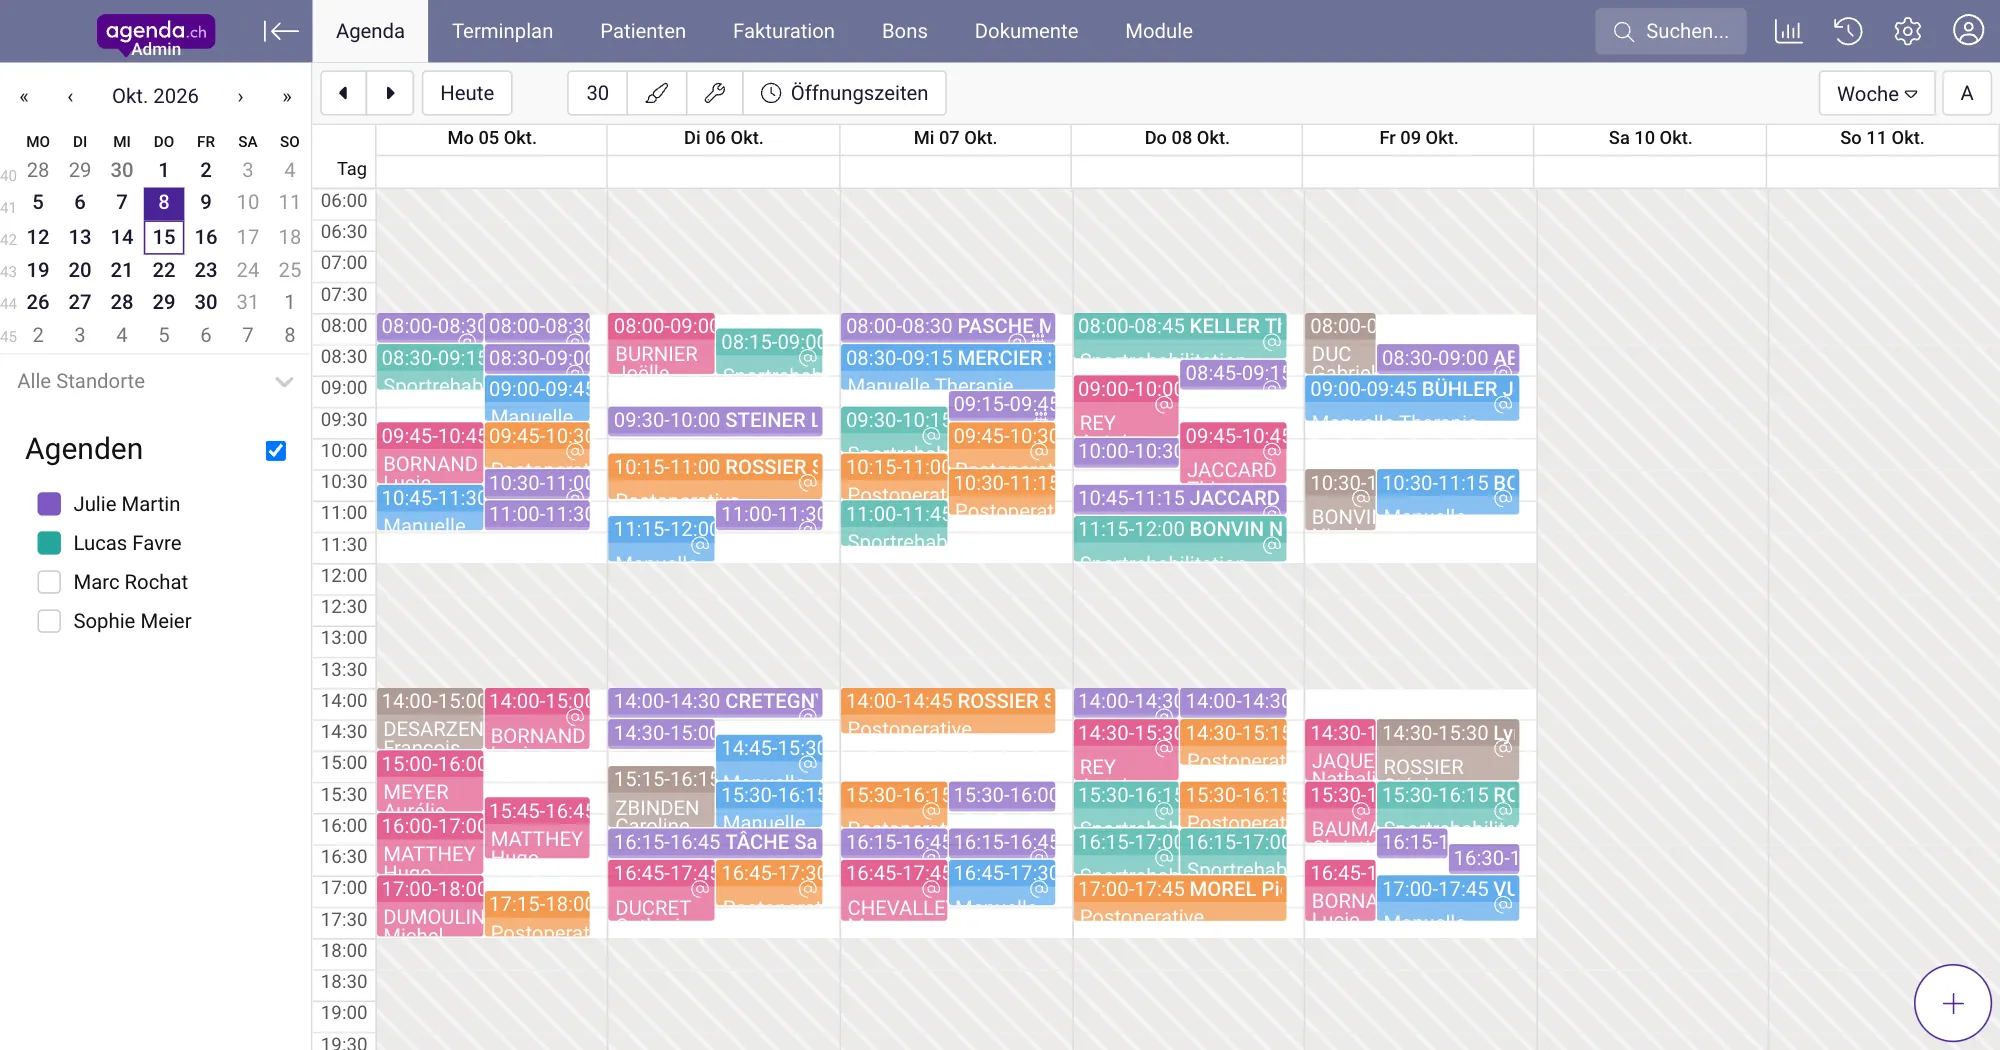Open the 30 minute interval selector
This screenshot has height=1050, width=2000.
(597, 93)
